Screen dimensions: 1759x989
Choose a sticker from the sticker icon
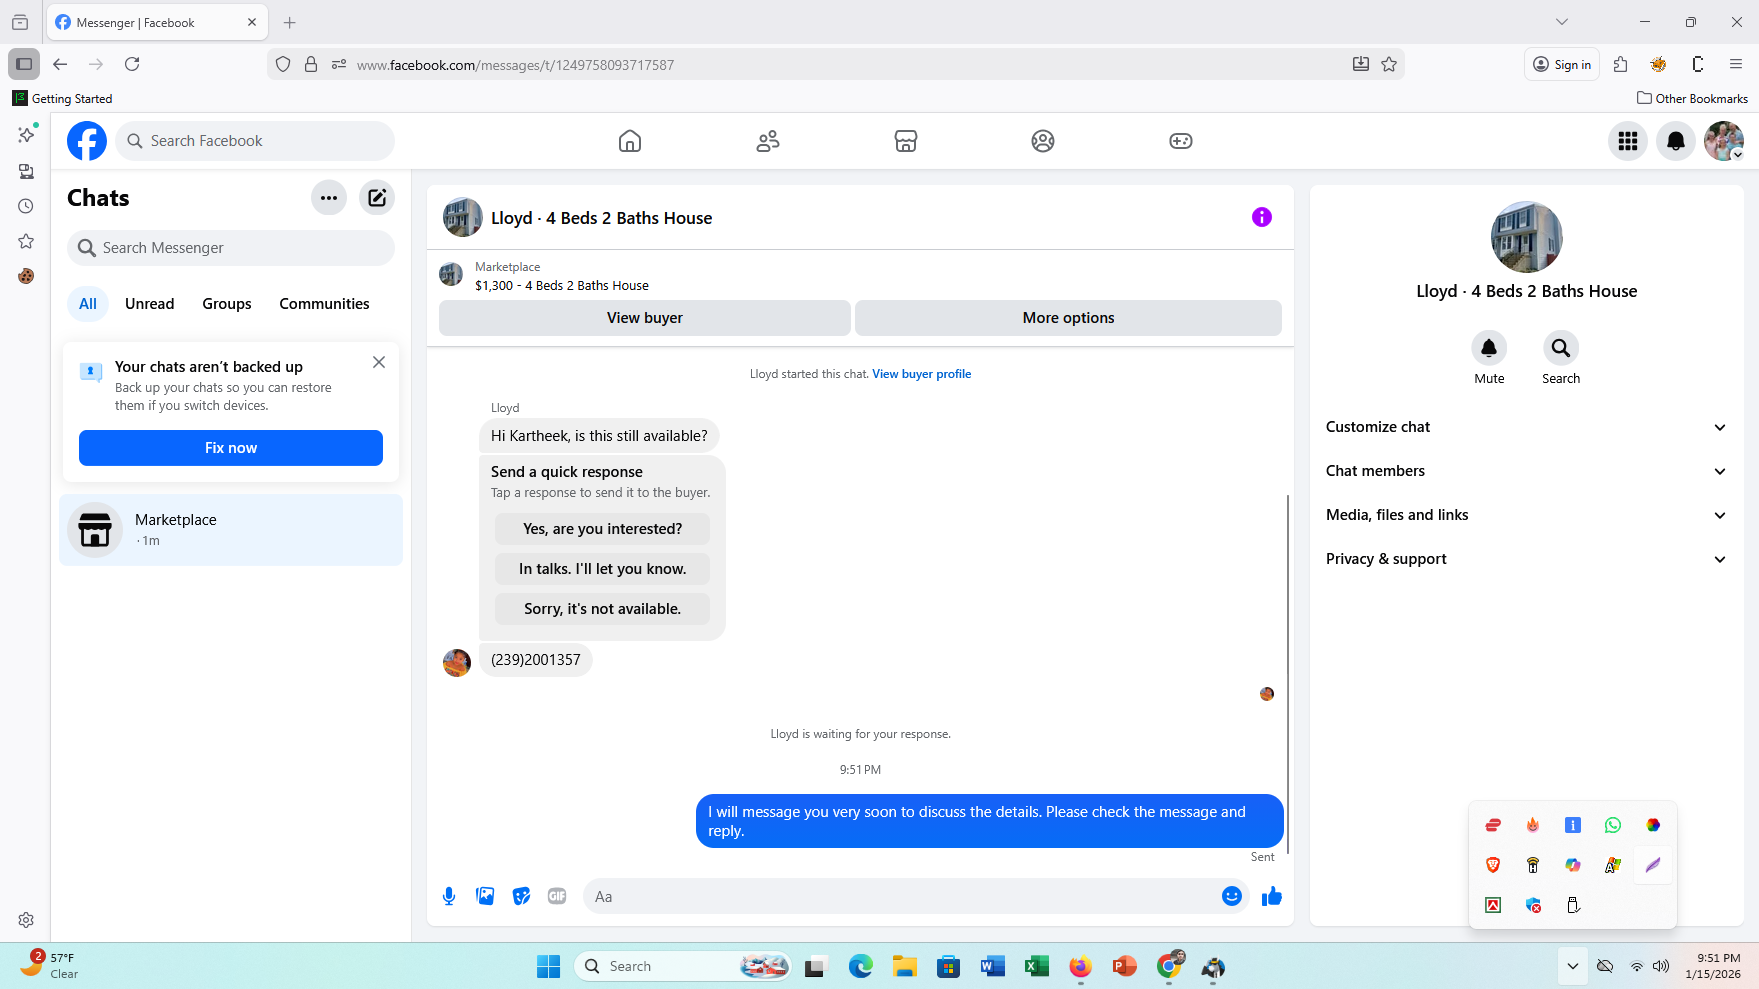click(x=521, y=896)
